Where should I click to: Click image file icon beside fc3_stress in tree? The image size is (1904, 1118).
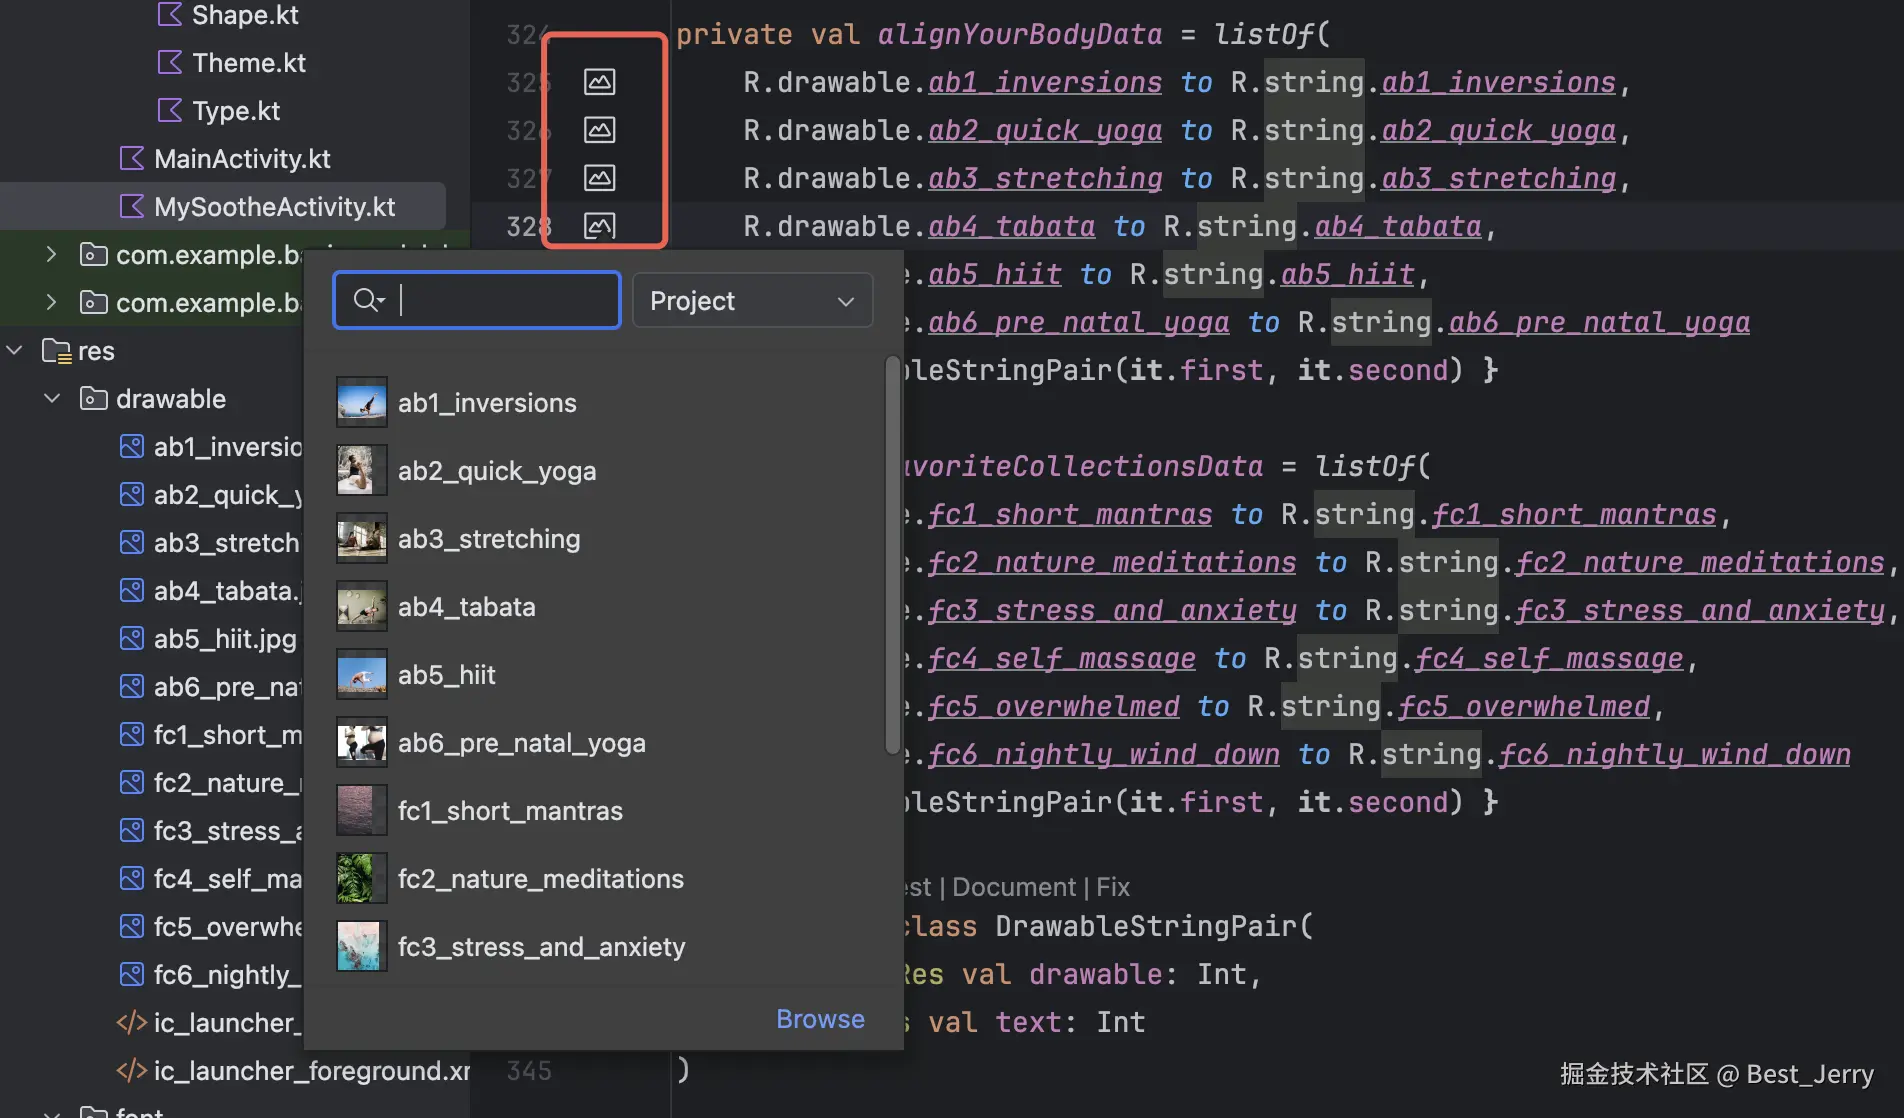click(x=132, y=831)
